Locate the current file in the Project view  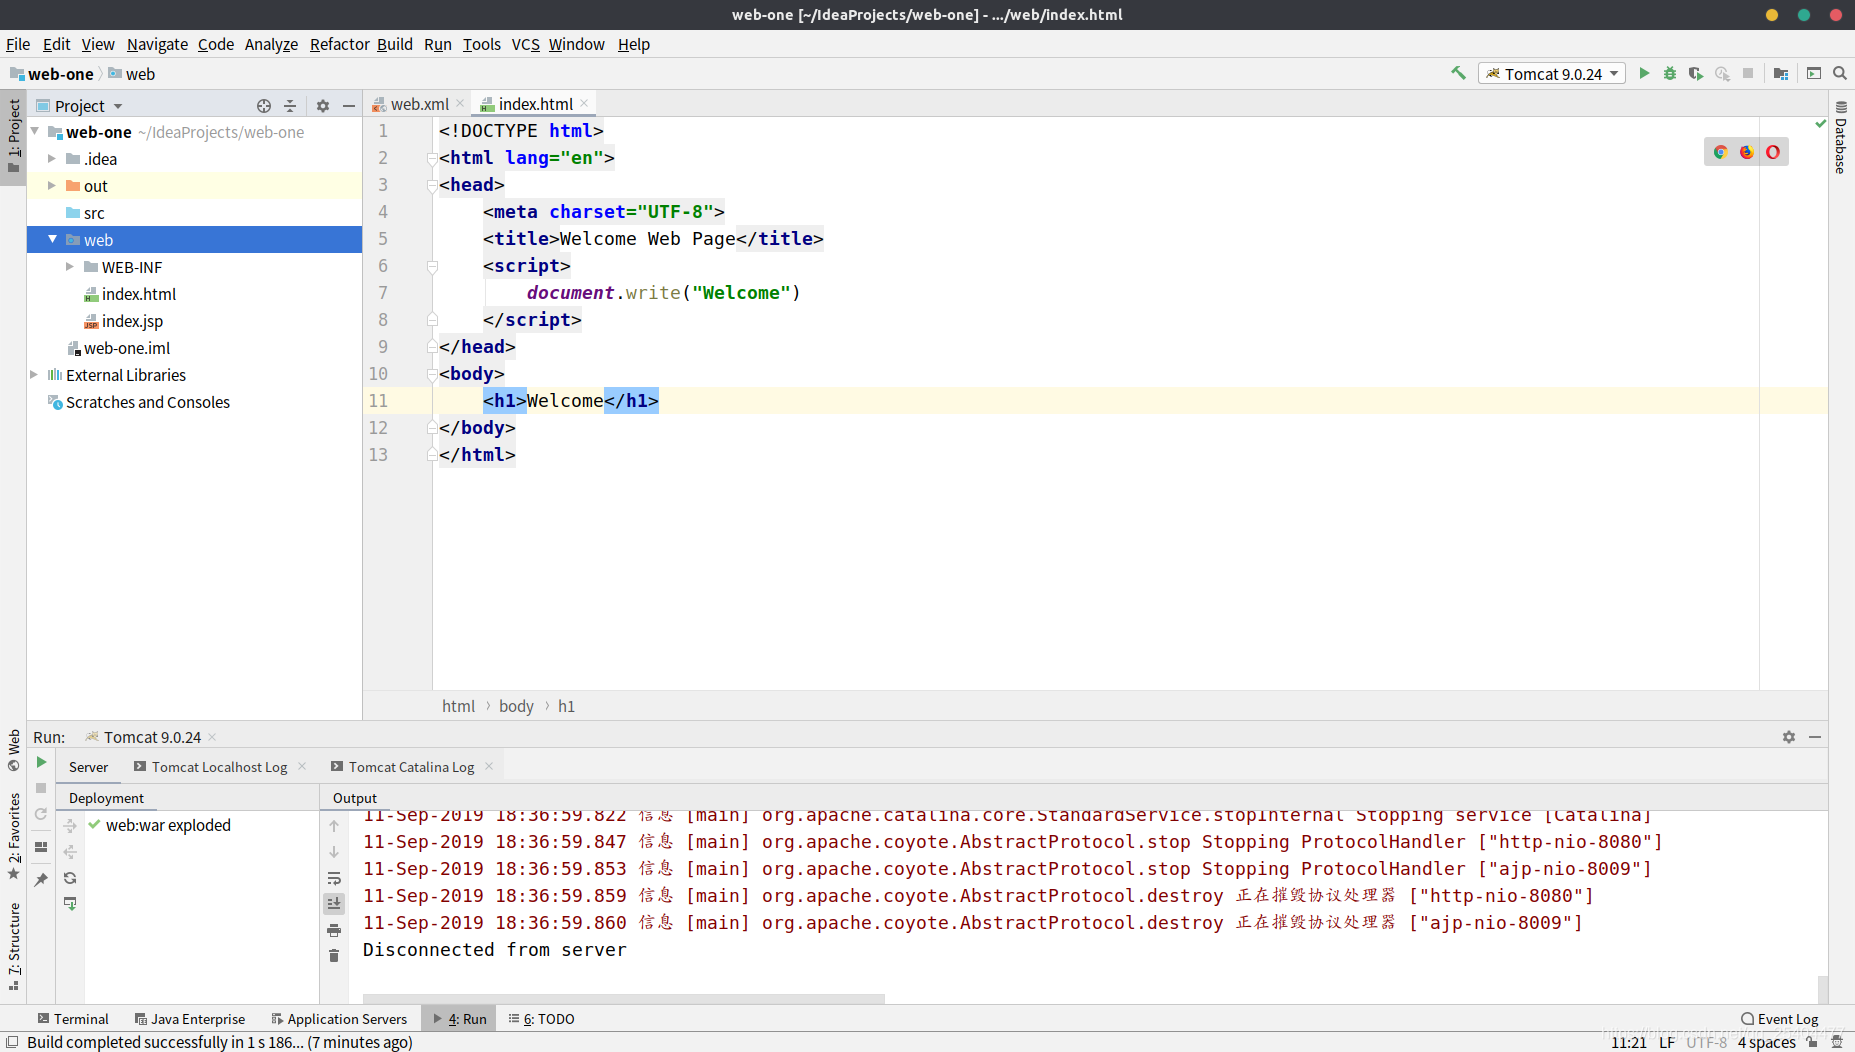click(x=264, y=105)
